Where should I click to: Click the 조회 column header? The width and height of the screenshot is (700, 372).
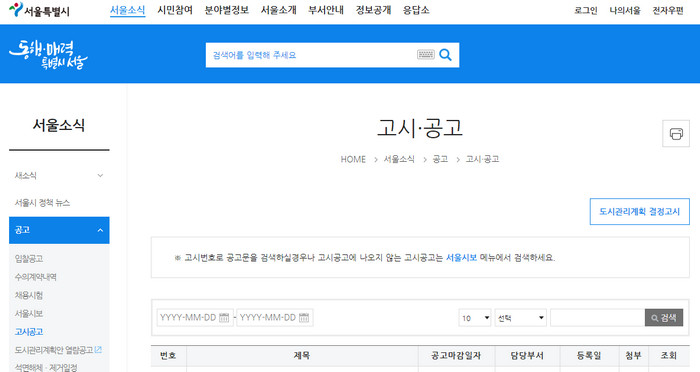click(669, 355)
